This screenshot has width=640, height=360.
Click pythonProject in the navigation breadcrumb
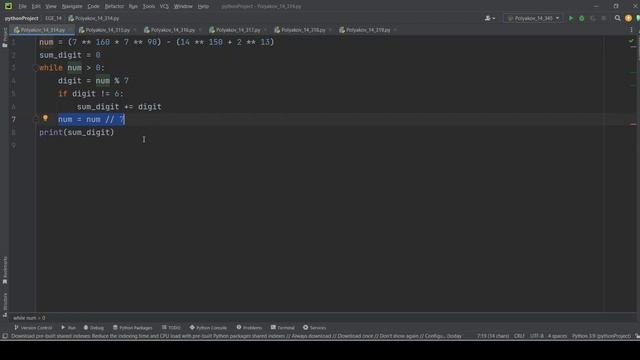click(x=22, y=18)
